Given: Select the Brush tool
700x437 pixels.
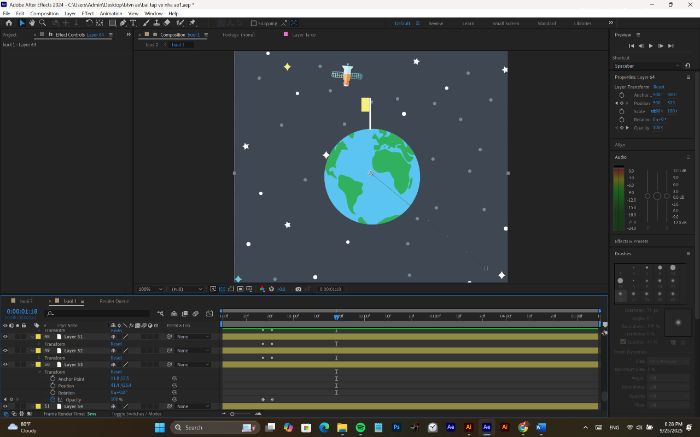Looking at the screenshot, I should pos(146,23).
